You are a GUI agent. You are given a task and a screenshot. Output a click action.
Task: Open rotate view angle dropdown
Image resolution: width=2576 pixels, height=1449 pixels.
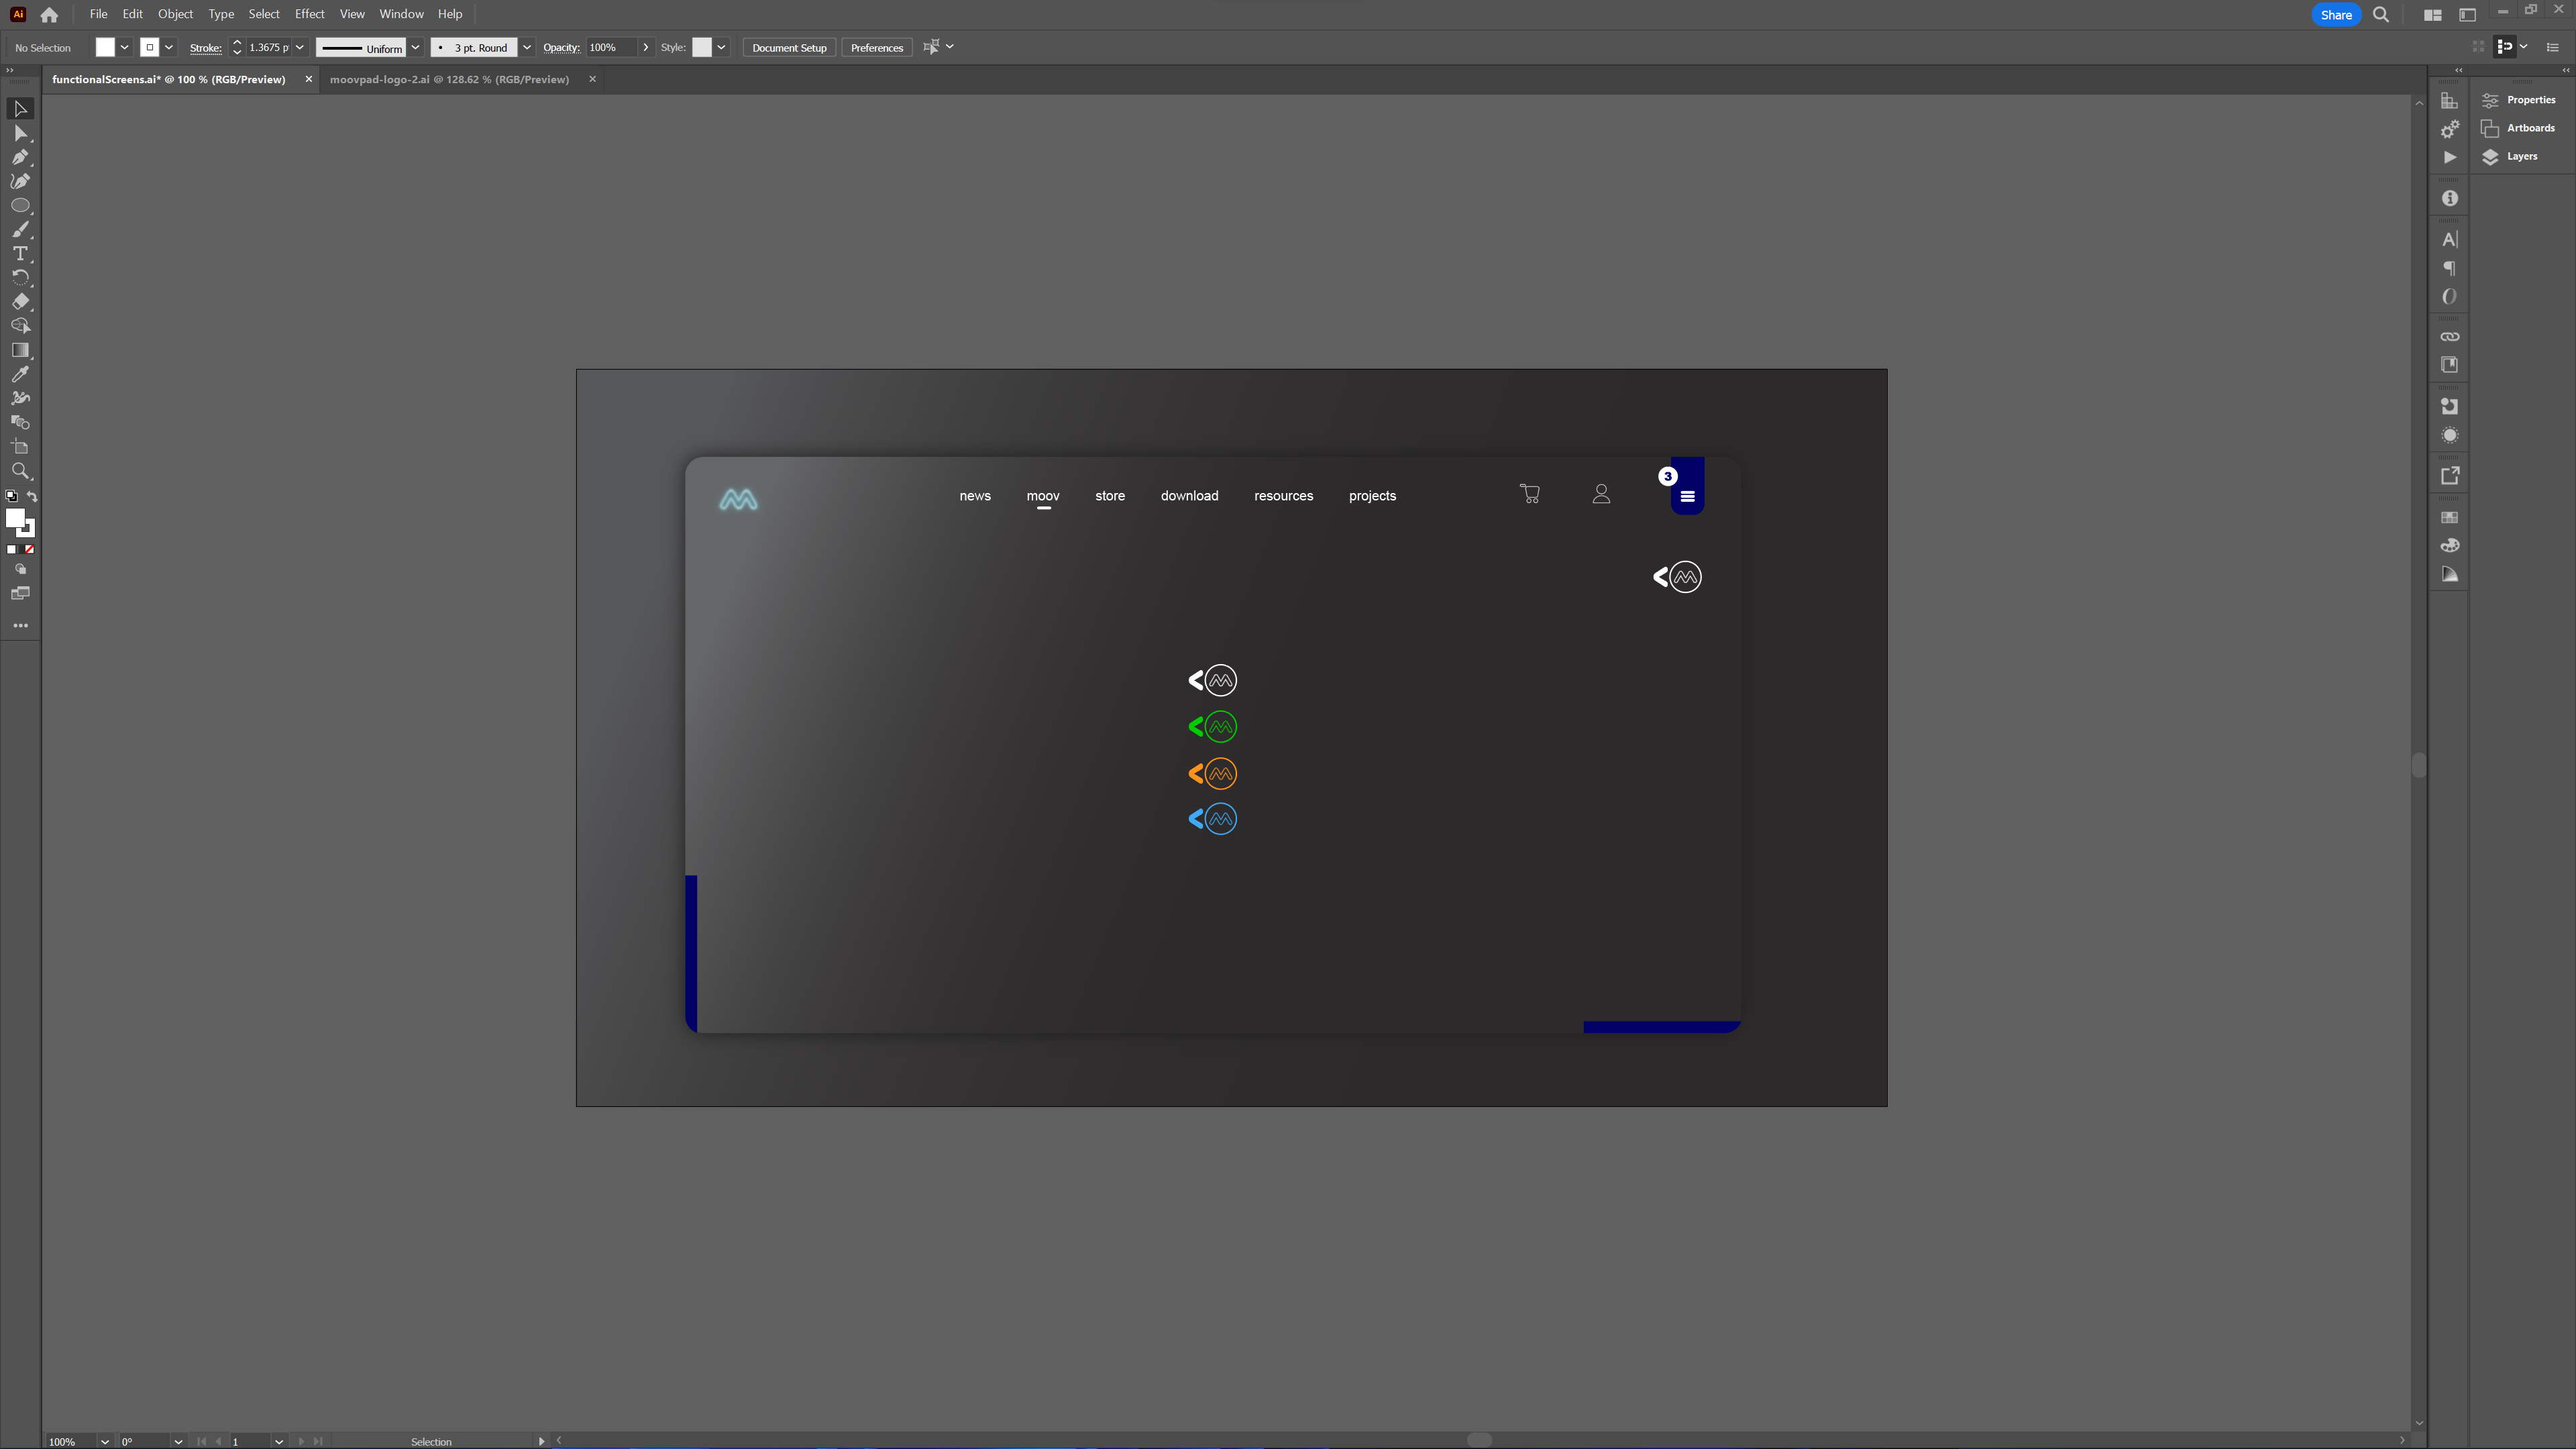(x=178, y=1441)
